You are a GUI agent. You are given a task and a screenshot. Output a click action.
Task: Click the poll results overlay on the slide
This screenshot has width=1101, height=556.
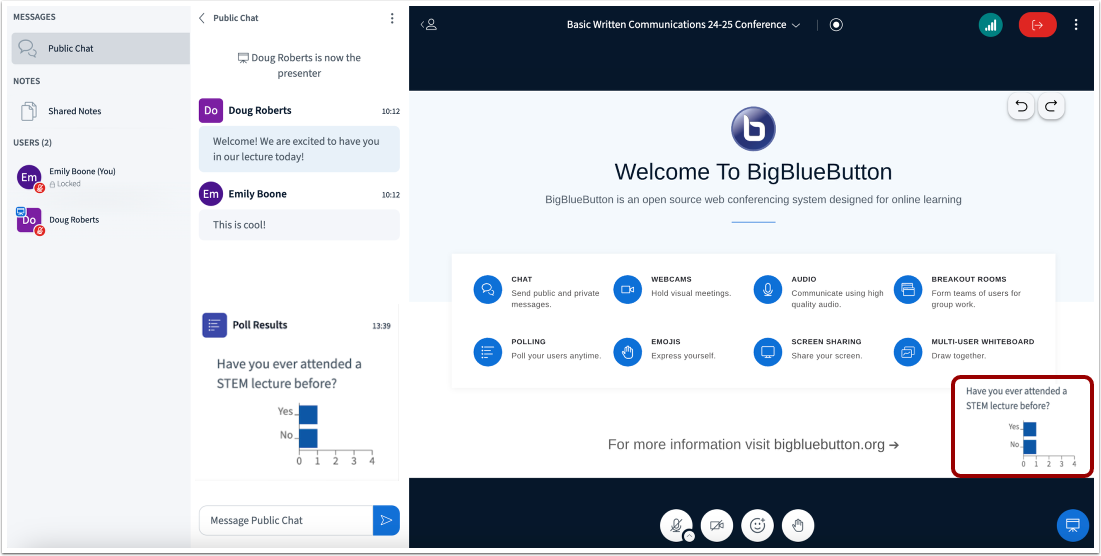point(1022,427)
